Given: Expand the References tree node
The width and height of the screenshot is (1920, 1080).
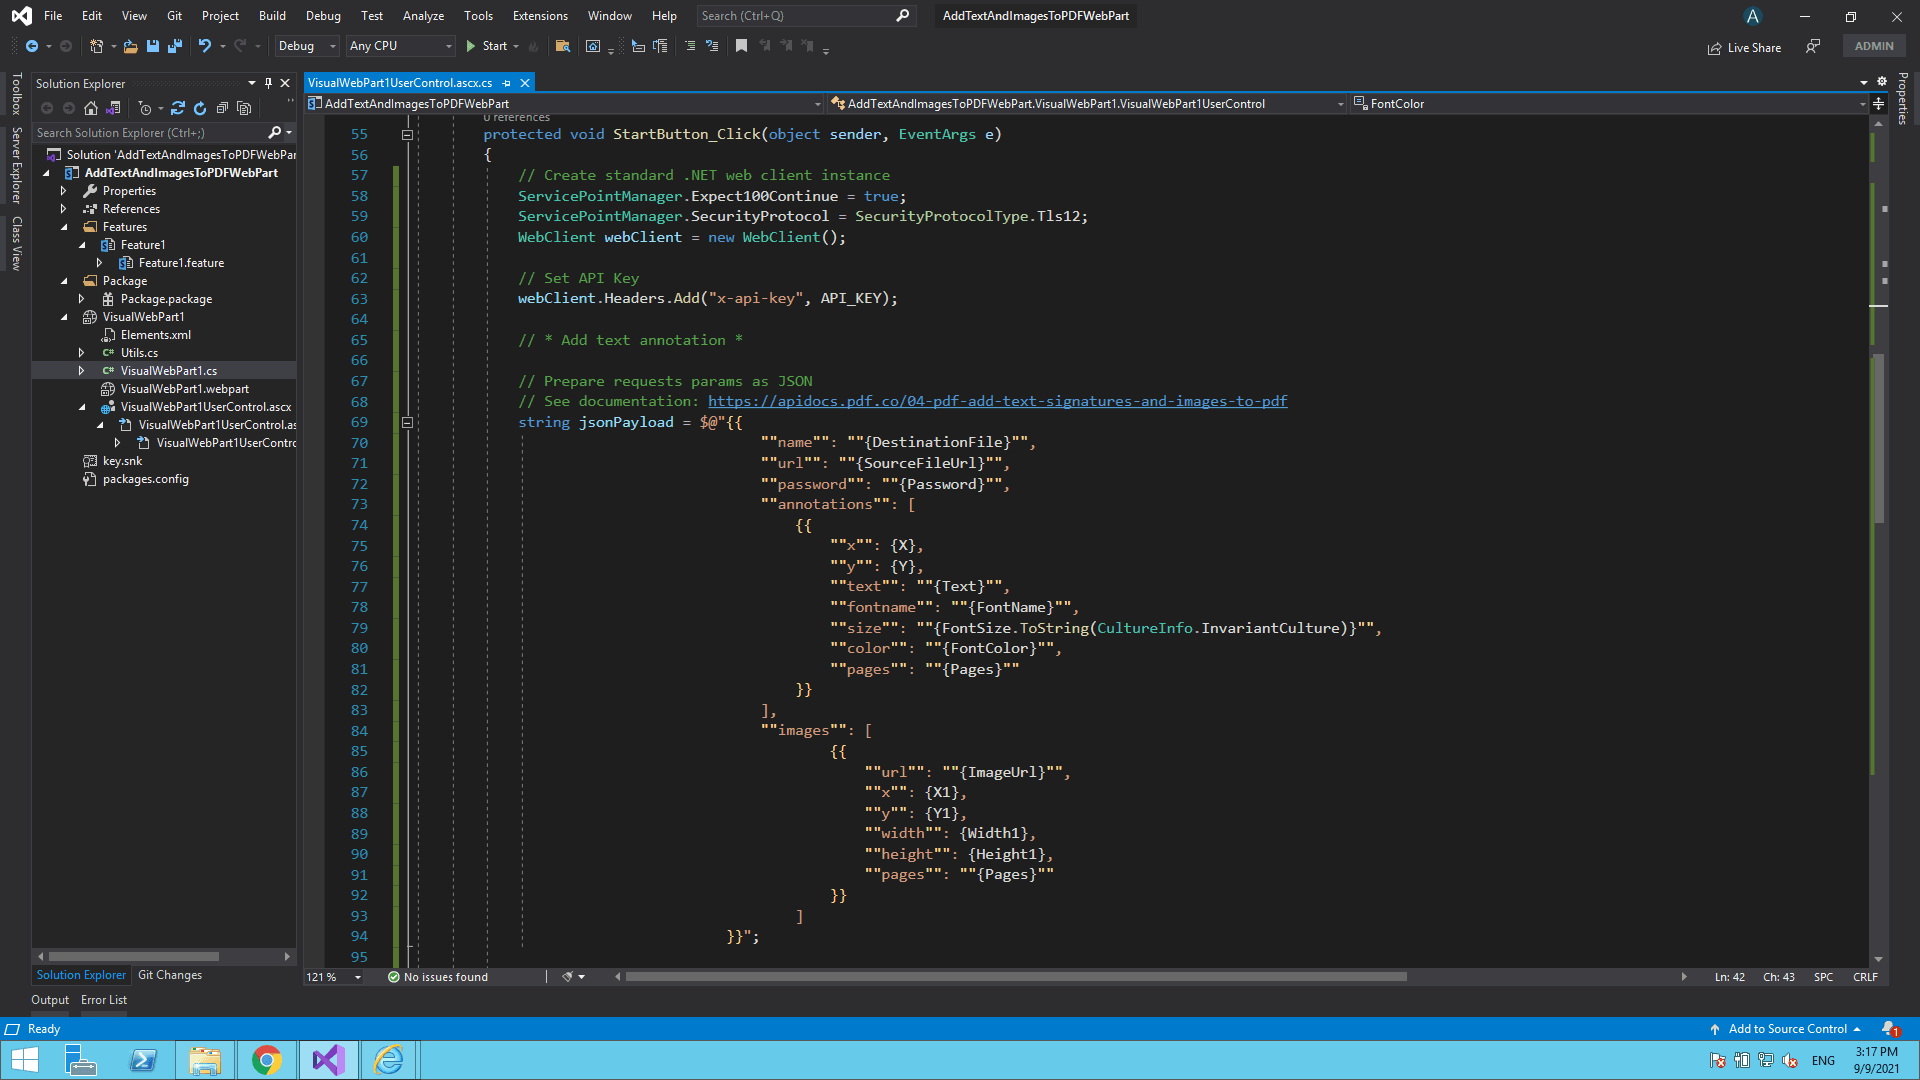Looking at the screenshot, I should click(64, 209).
